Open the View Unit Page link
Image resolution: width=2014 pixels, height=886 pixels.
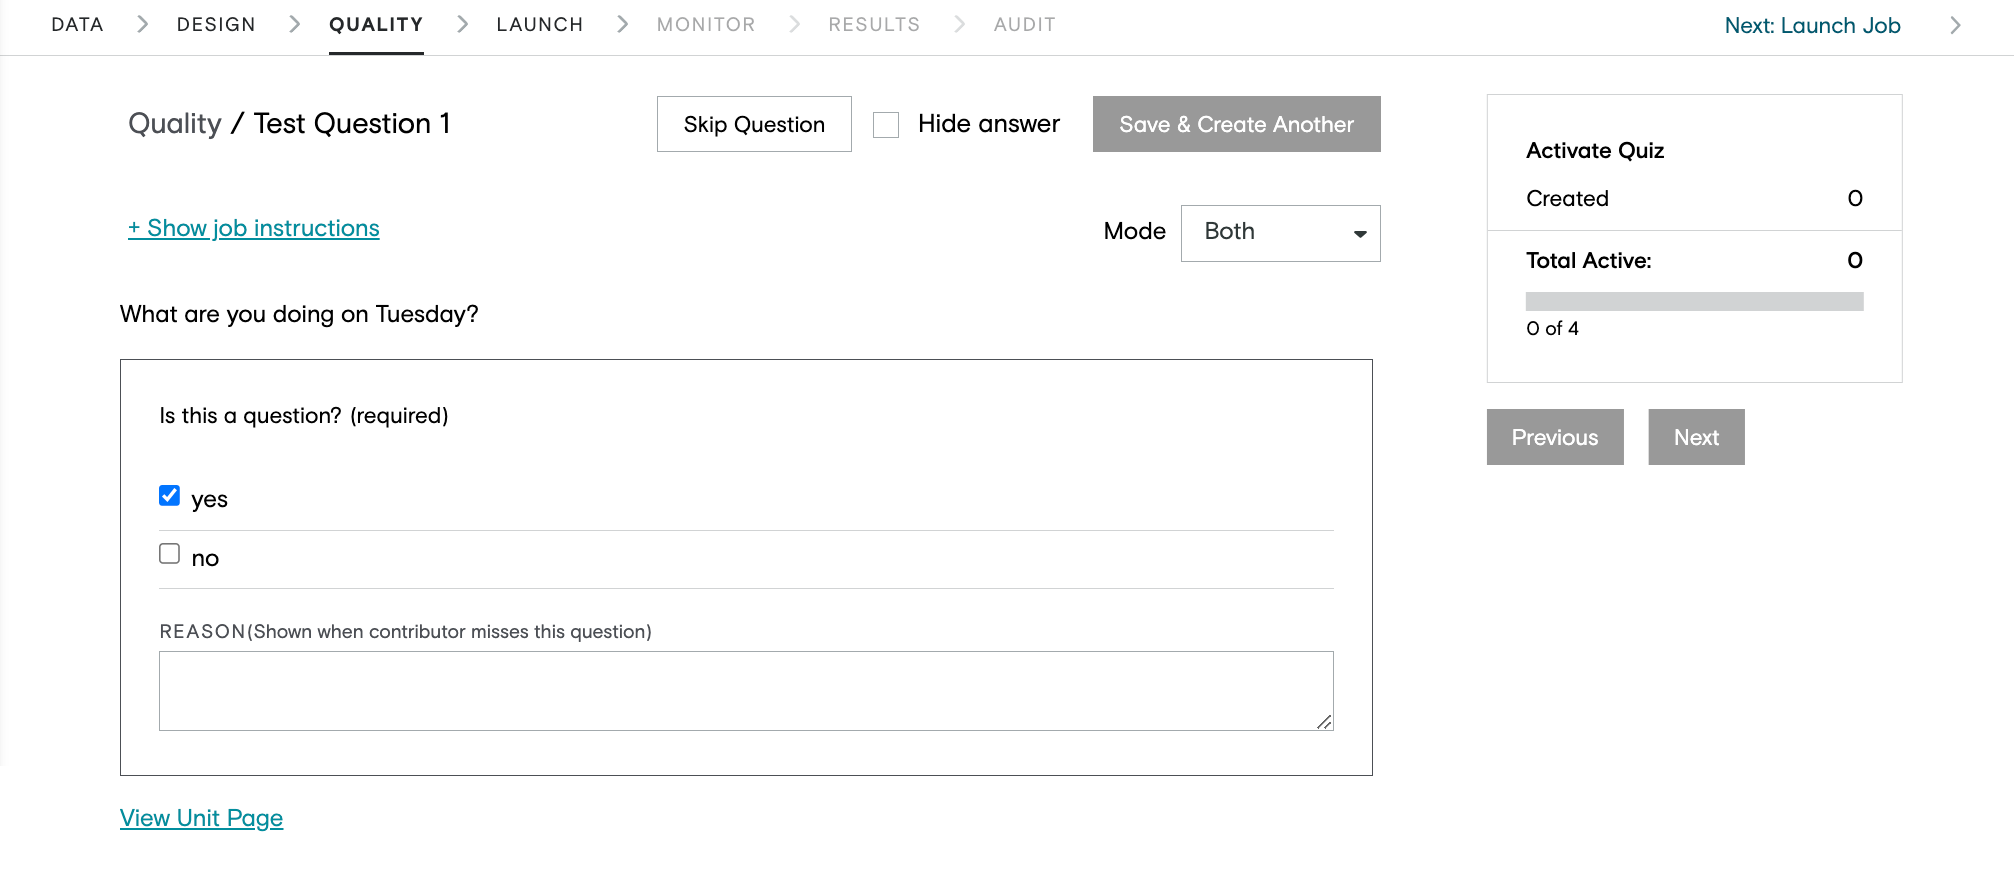(x=202, y=818)
